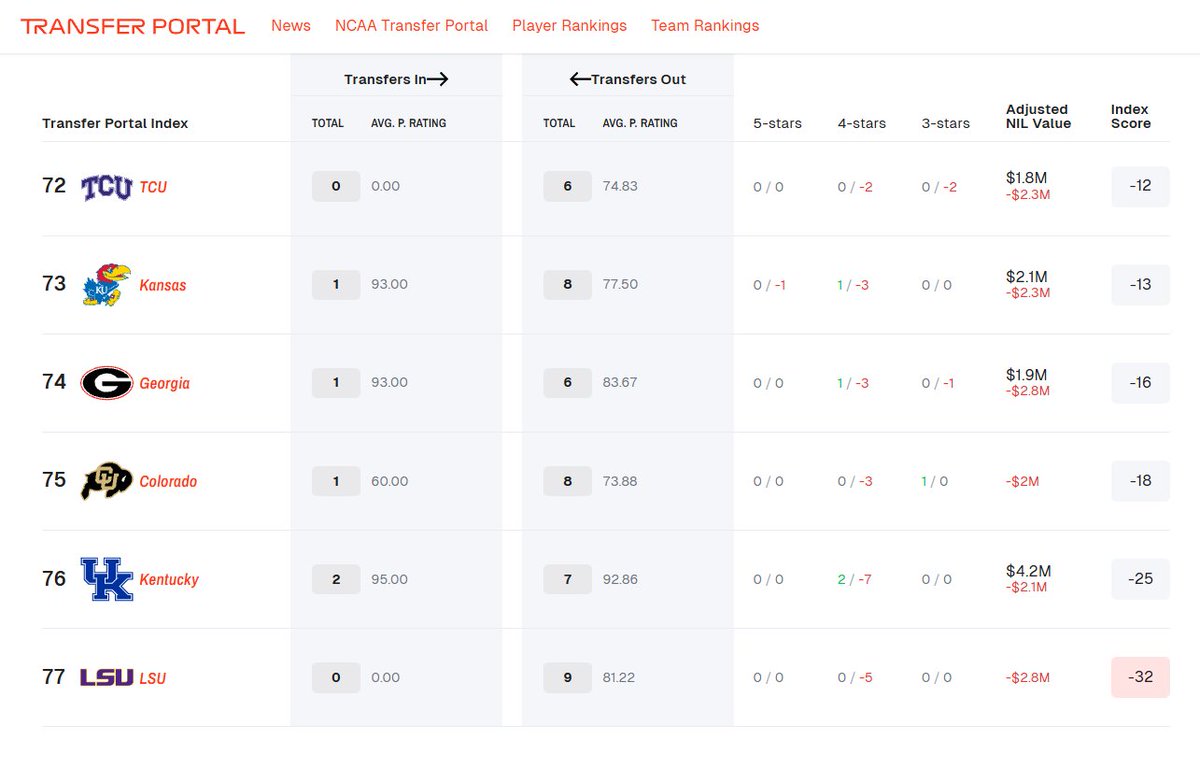Click Transfers Out AVG. P. RATING header
This screenshot has height=768, width=1200.
640,123
